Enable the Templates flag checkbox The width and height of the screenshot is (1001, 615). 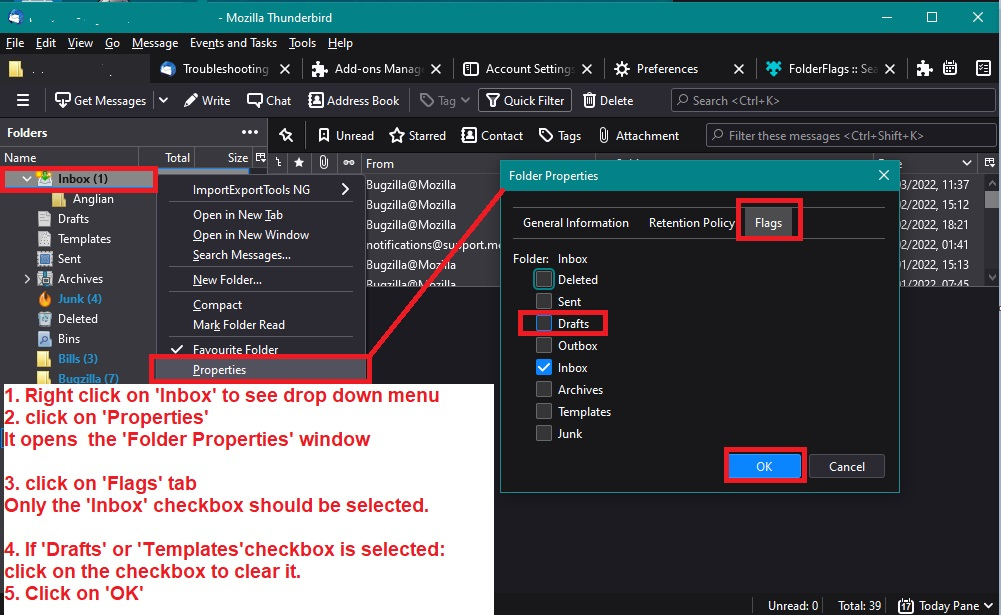tap(544, 412)
